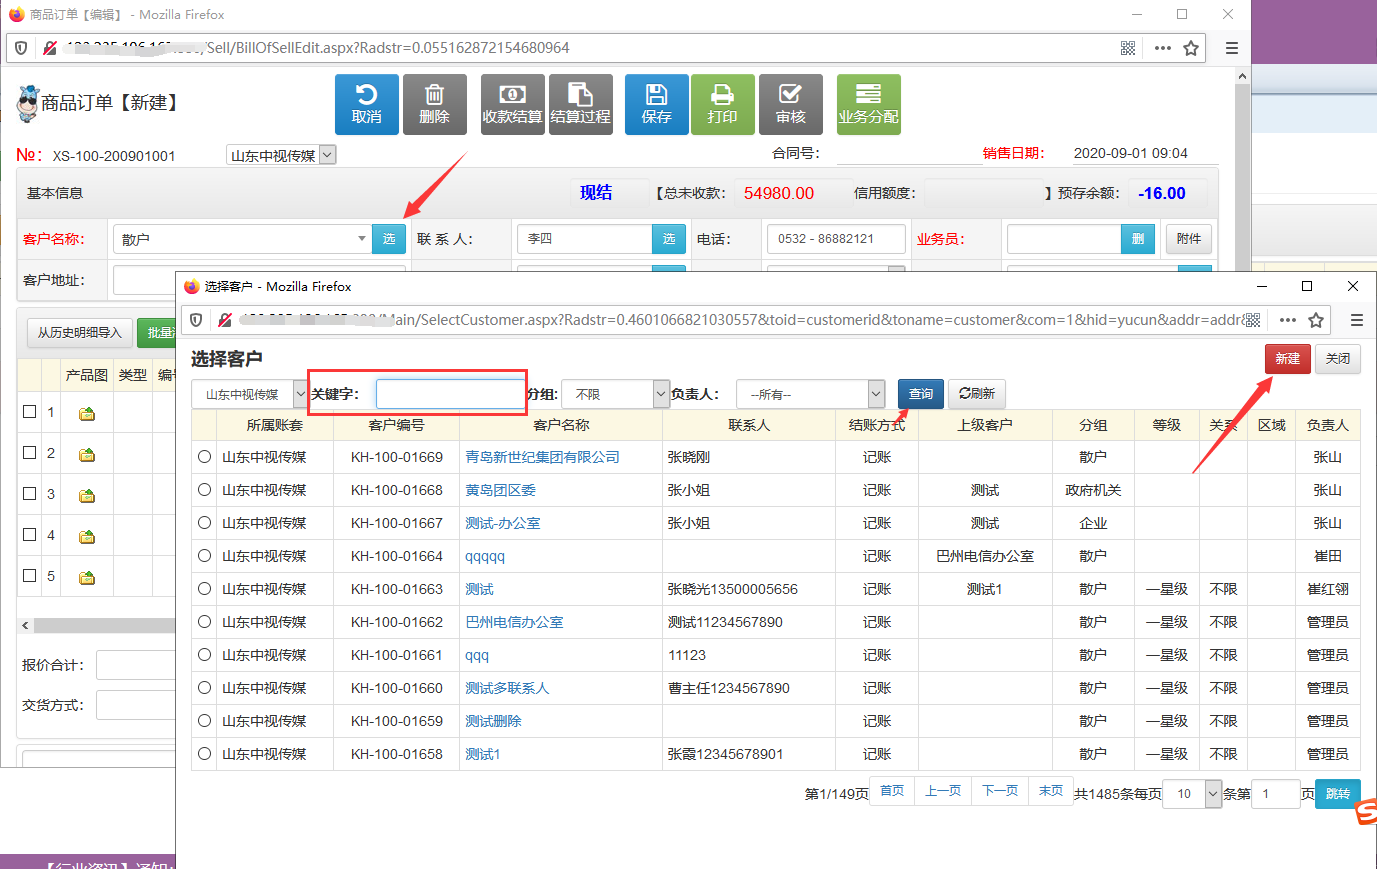Open 收款结算 payment settlement
Screen dimensions: 1377x869
512,104
